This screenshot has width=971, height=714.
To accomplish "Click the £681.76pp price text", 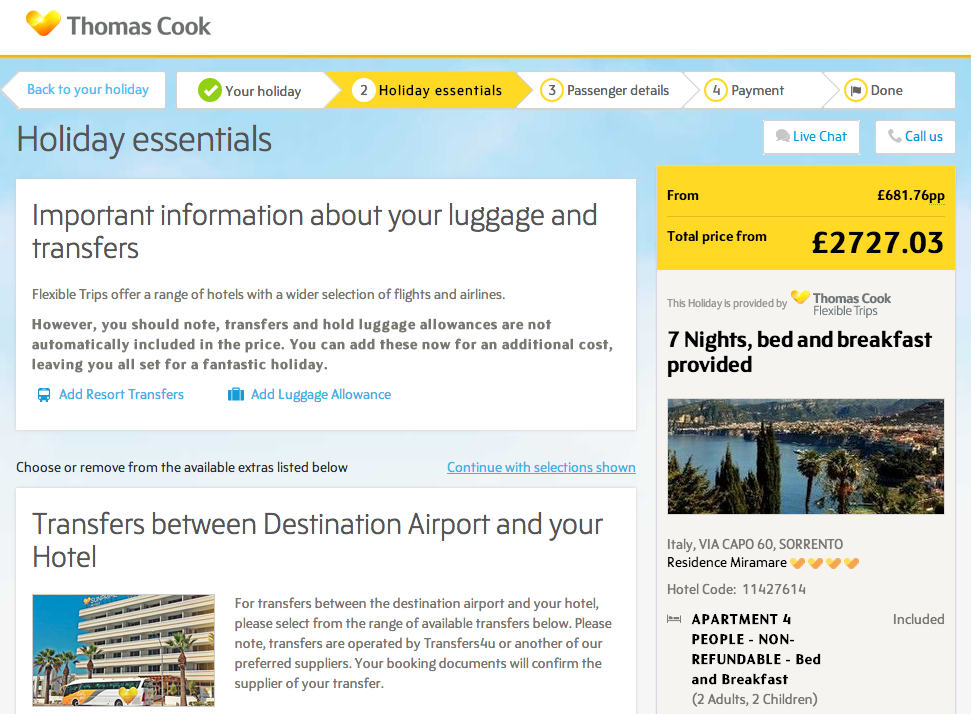I will pos(911,196).
